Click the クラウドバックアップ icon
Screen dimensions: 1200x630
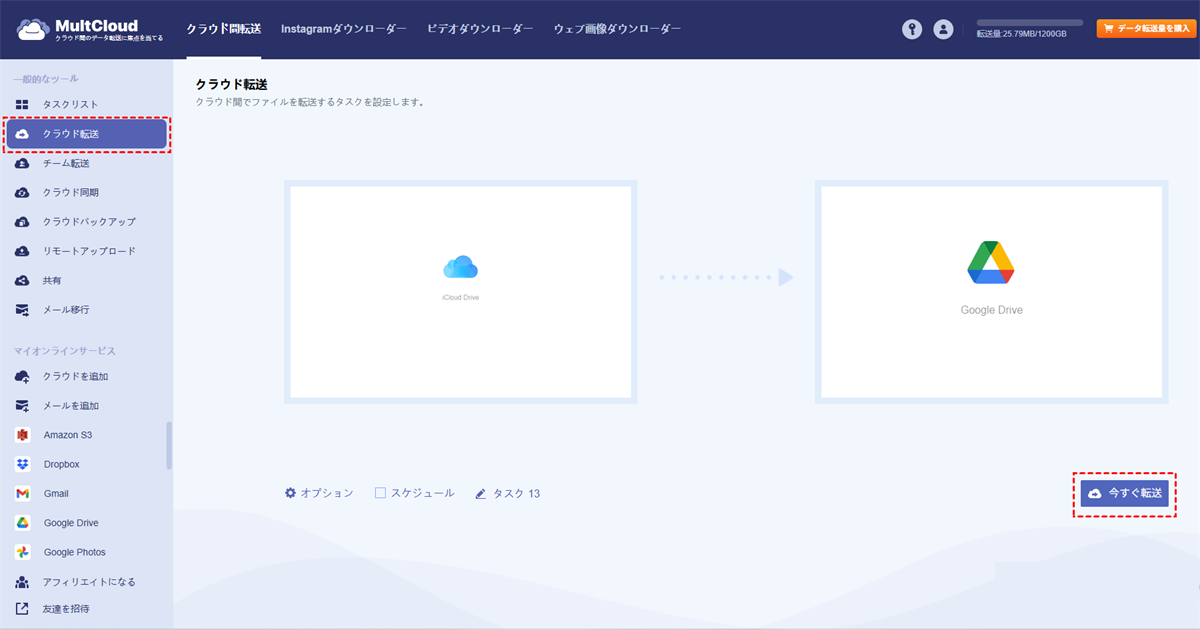click(22, 222)
